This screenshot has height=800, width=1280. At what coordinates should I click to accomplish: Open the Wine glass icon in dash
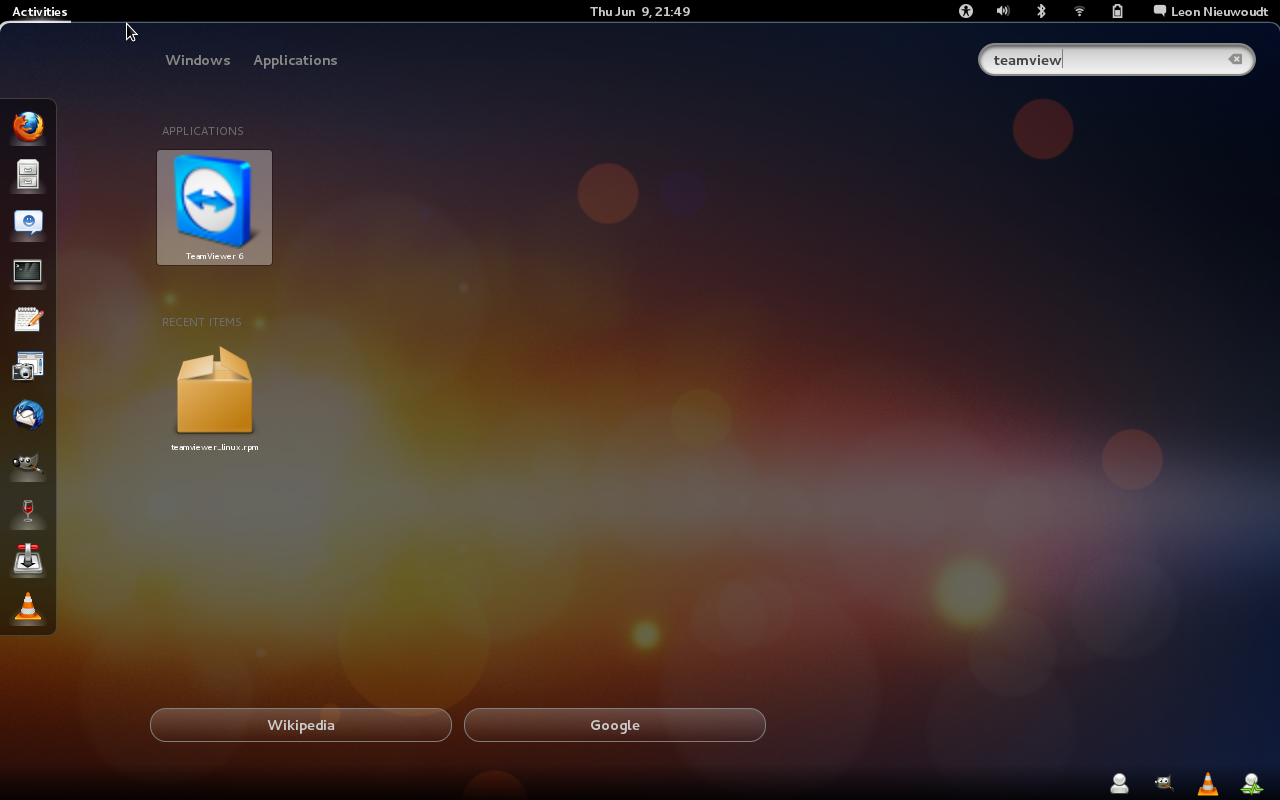click(x=28, y=511)
